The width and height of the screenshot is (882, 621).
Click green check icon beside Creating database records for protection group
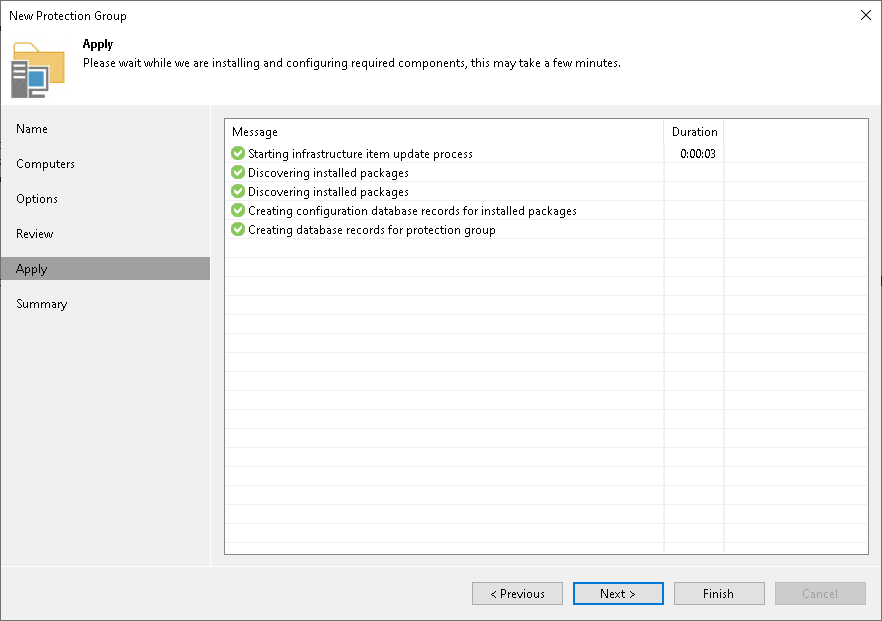pyautogui.click(x=238, y=230)
